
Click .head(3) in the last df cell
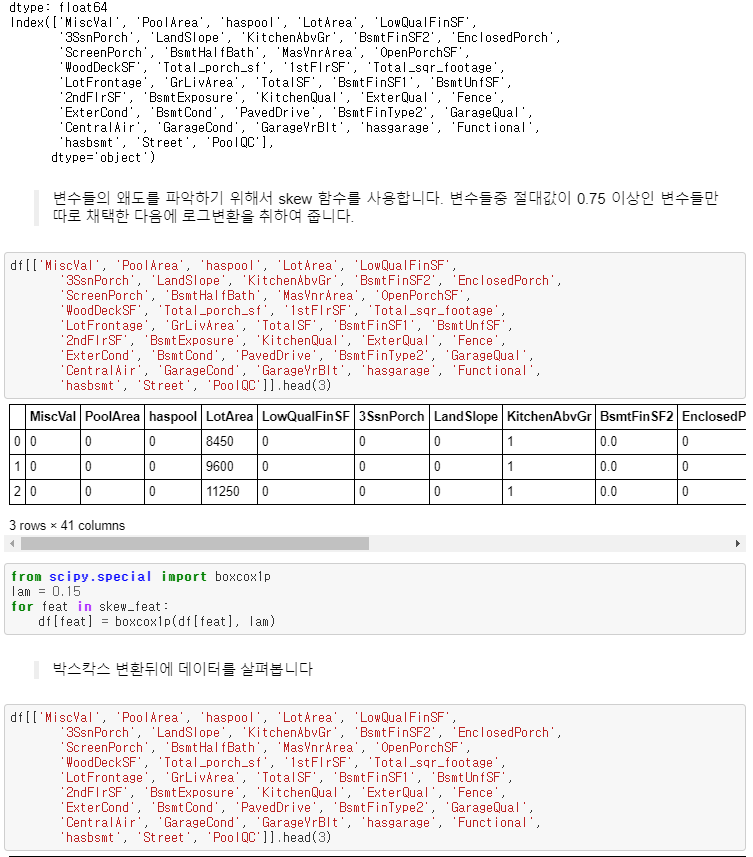(304, 838)
